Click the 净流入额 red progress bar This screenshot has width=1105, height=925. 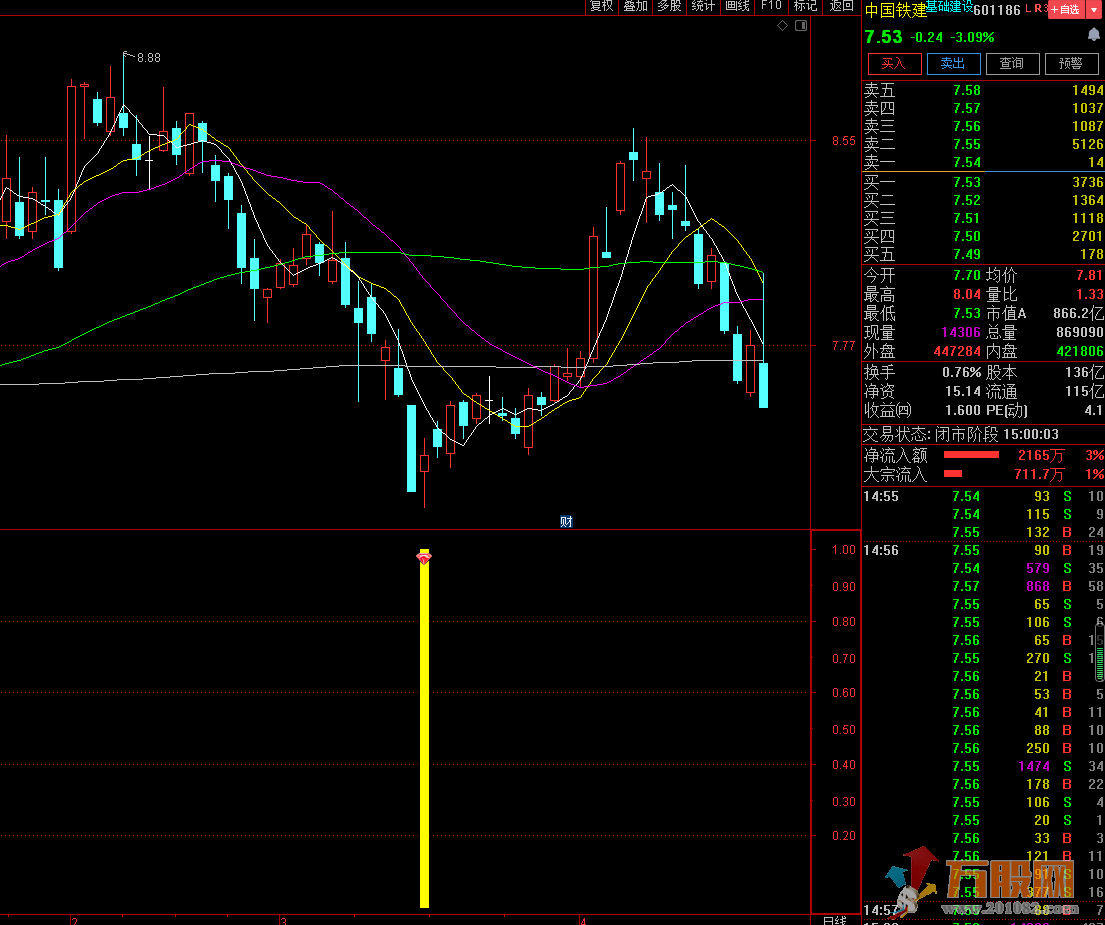click(971, 455)
